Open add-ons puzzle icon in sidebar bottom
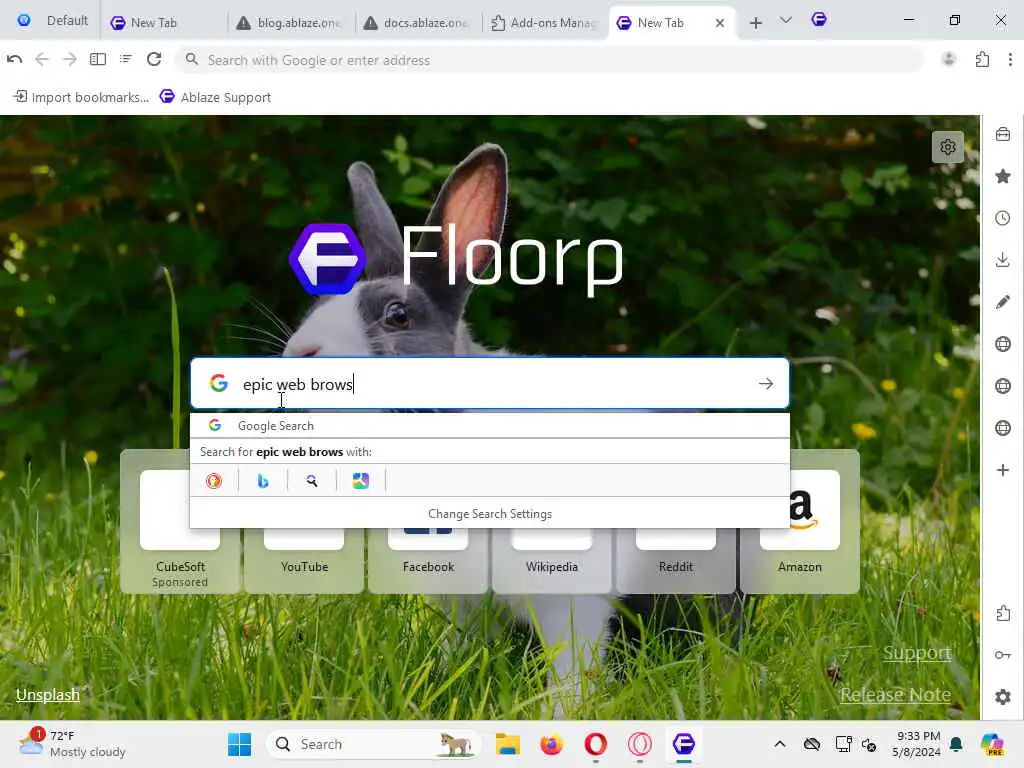The width and height of the screenshot is (1024, 768). click(1003, 613)
